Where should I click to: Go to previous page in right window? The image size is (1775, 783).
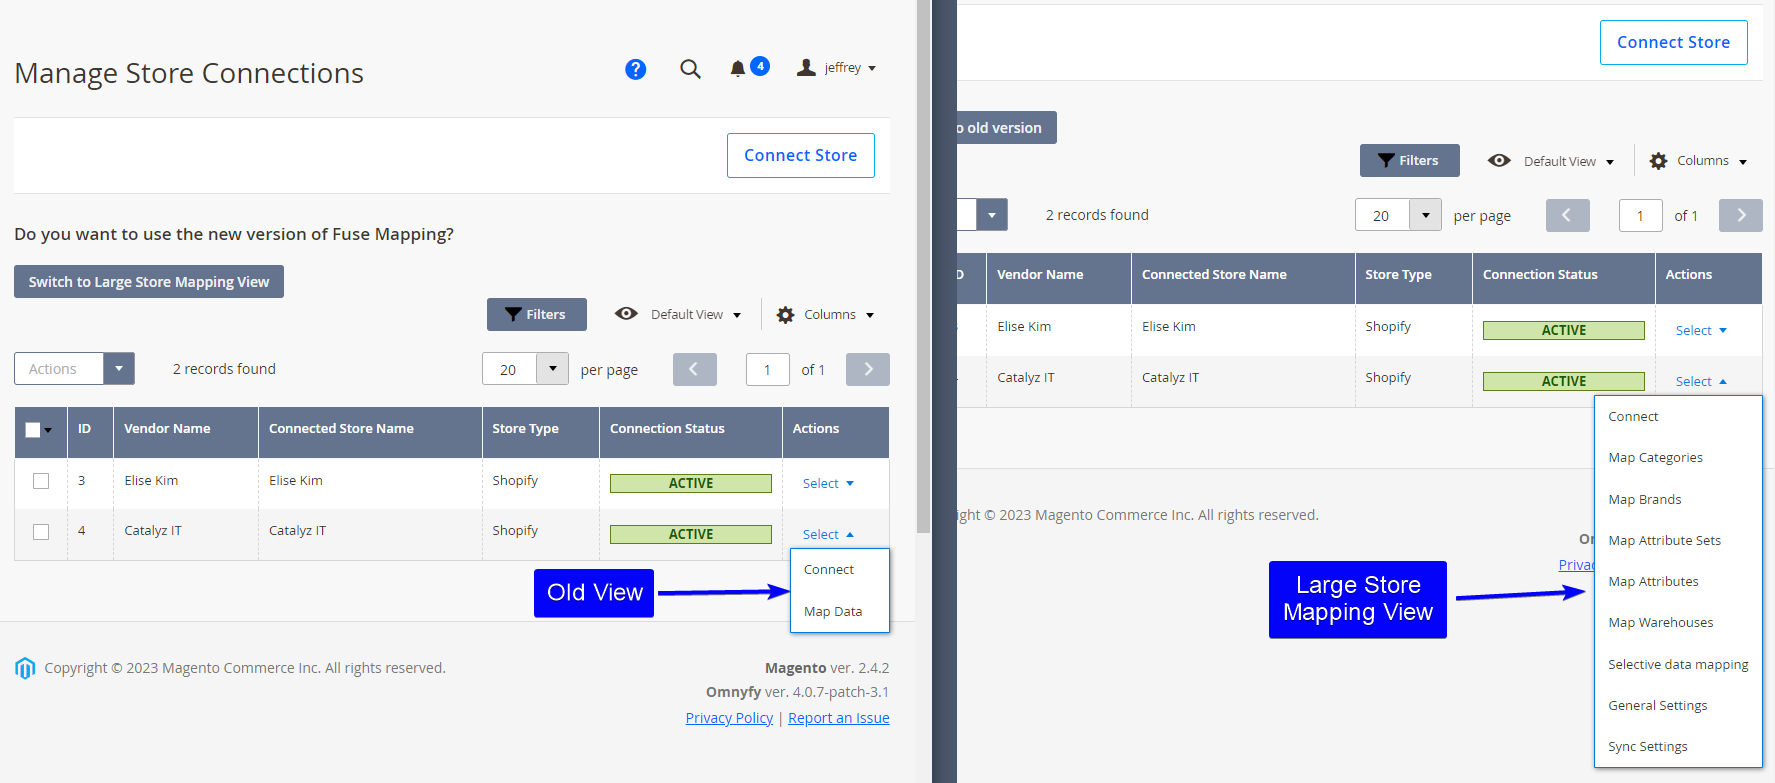tap(1567, 215)
